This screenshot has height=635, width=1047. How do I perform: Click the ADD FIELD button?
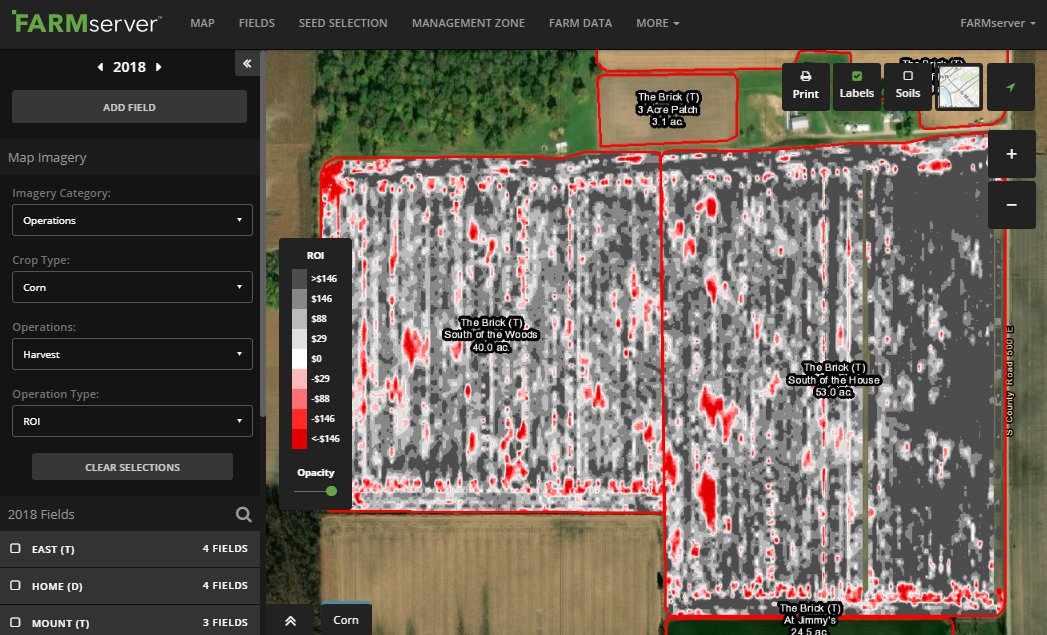pyautogui.click(x=130, y=107)
